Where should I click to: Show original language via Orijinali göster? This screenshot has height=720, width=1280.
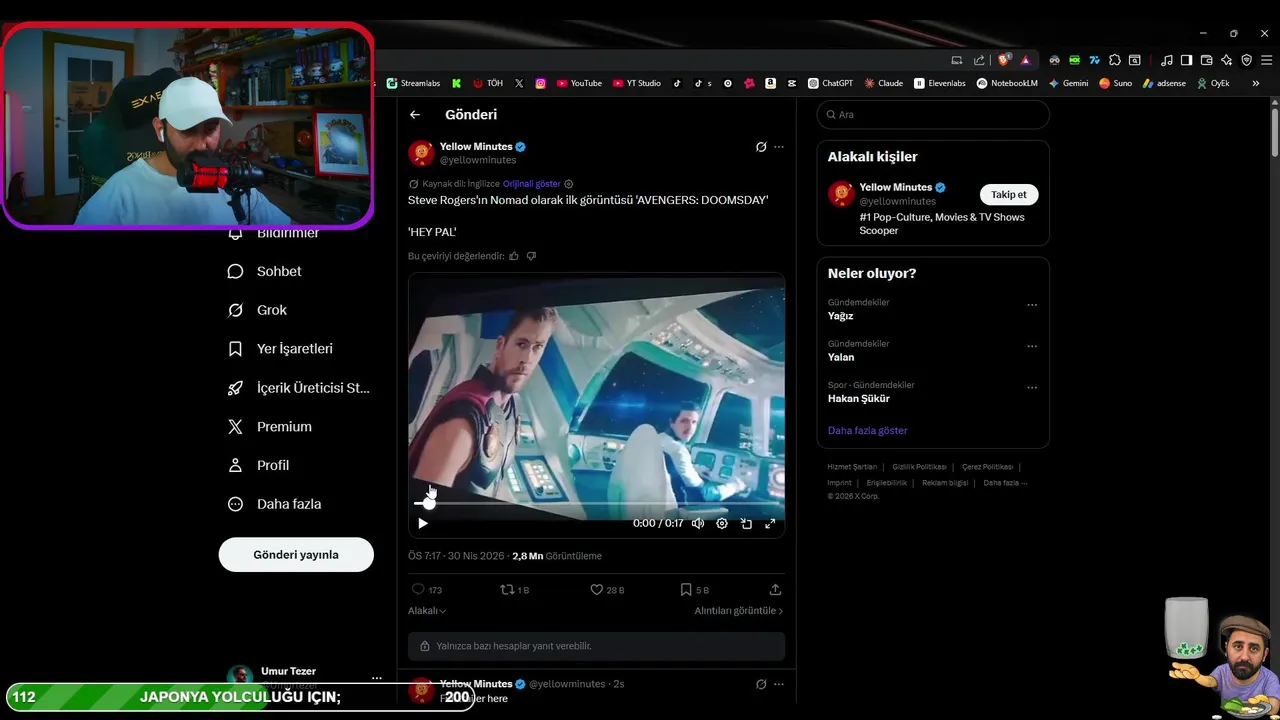[x=532, y=184]
